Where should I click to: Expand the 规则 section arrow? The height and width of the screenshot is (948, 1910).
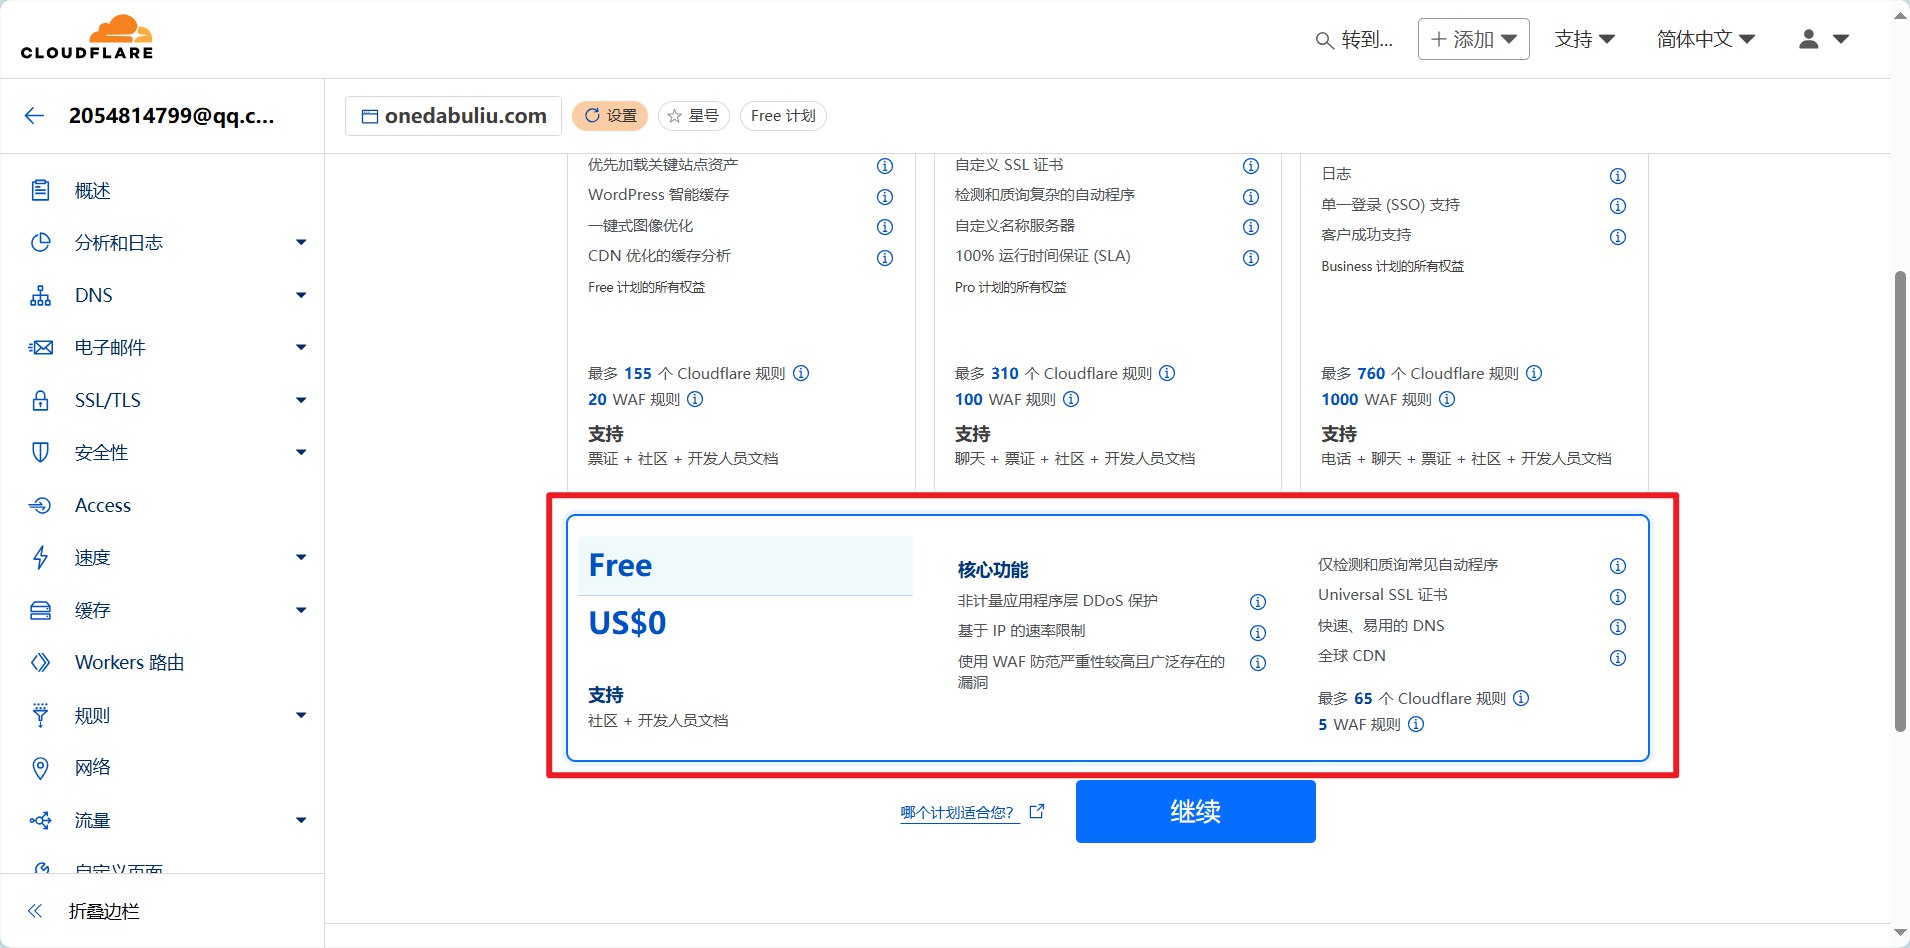tap(301, 715)
